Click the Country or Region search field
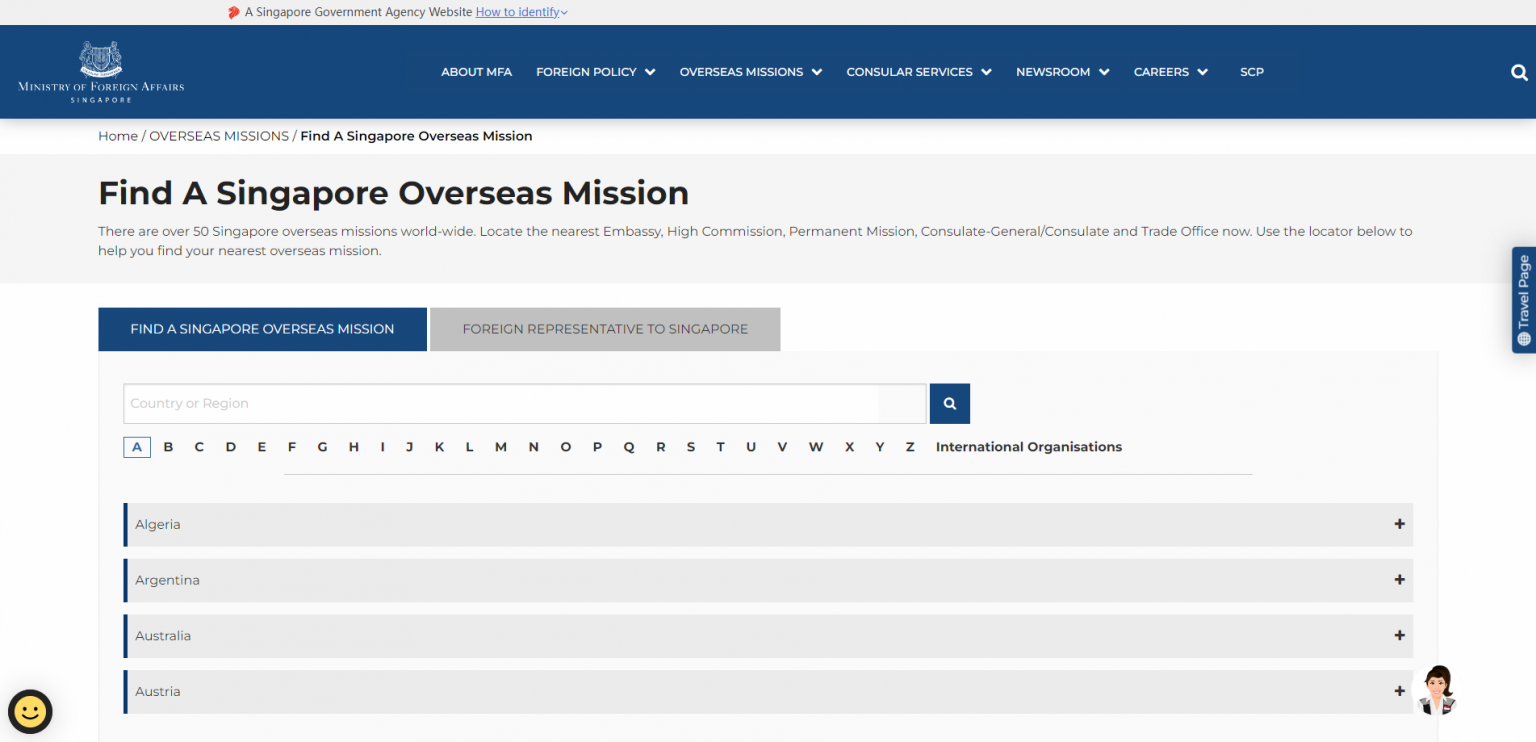This screenshot has height=742, width=1536. pos(500,404)
